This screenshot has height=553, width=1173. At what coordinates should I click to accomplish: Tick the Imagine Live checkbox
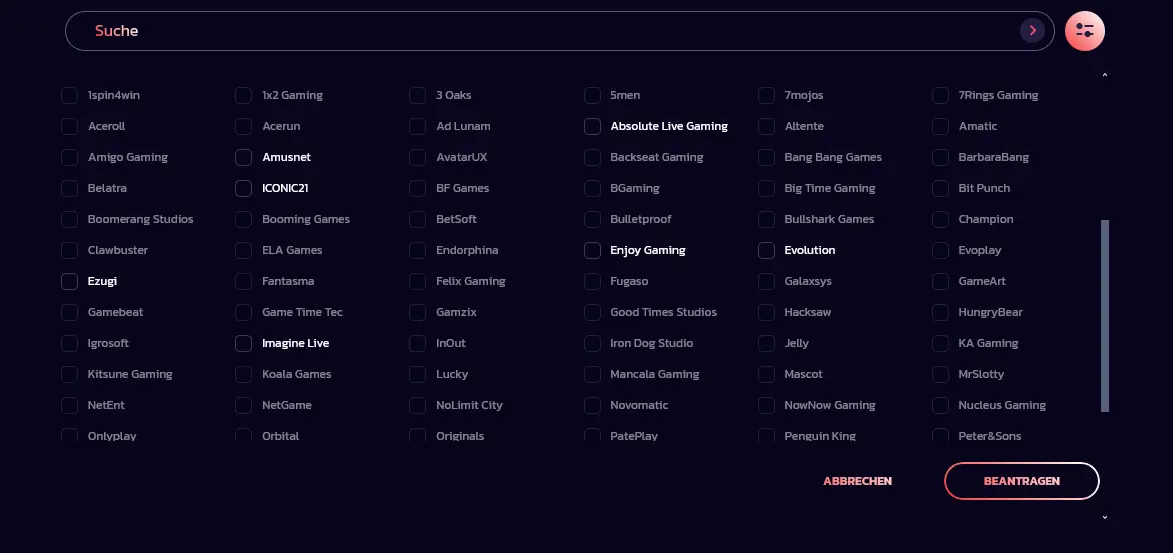[x=243, y=343]
